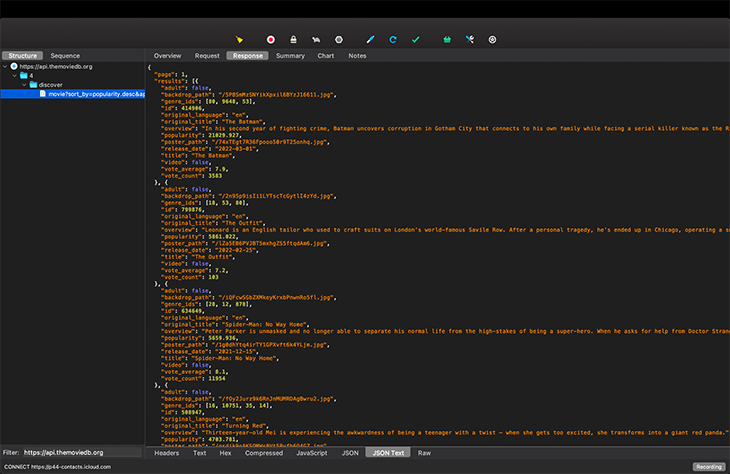Switch to Sequence view
Screen dimensions: 730x474
click(x=65, y=55)
